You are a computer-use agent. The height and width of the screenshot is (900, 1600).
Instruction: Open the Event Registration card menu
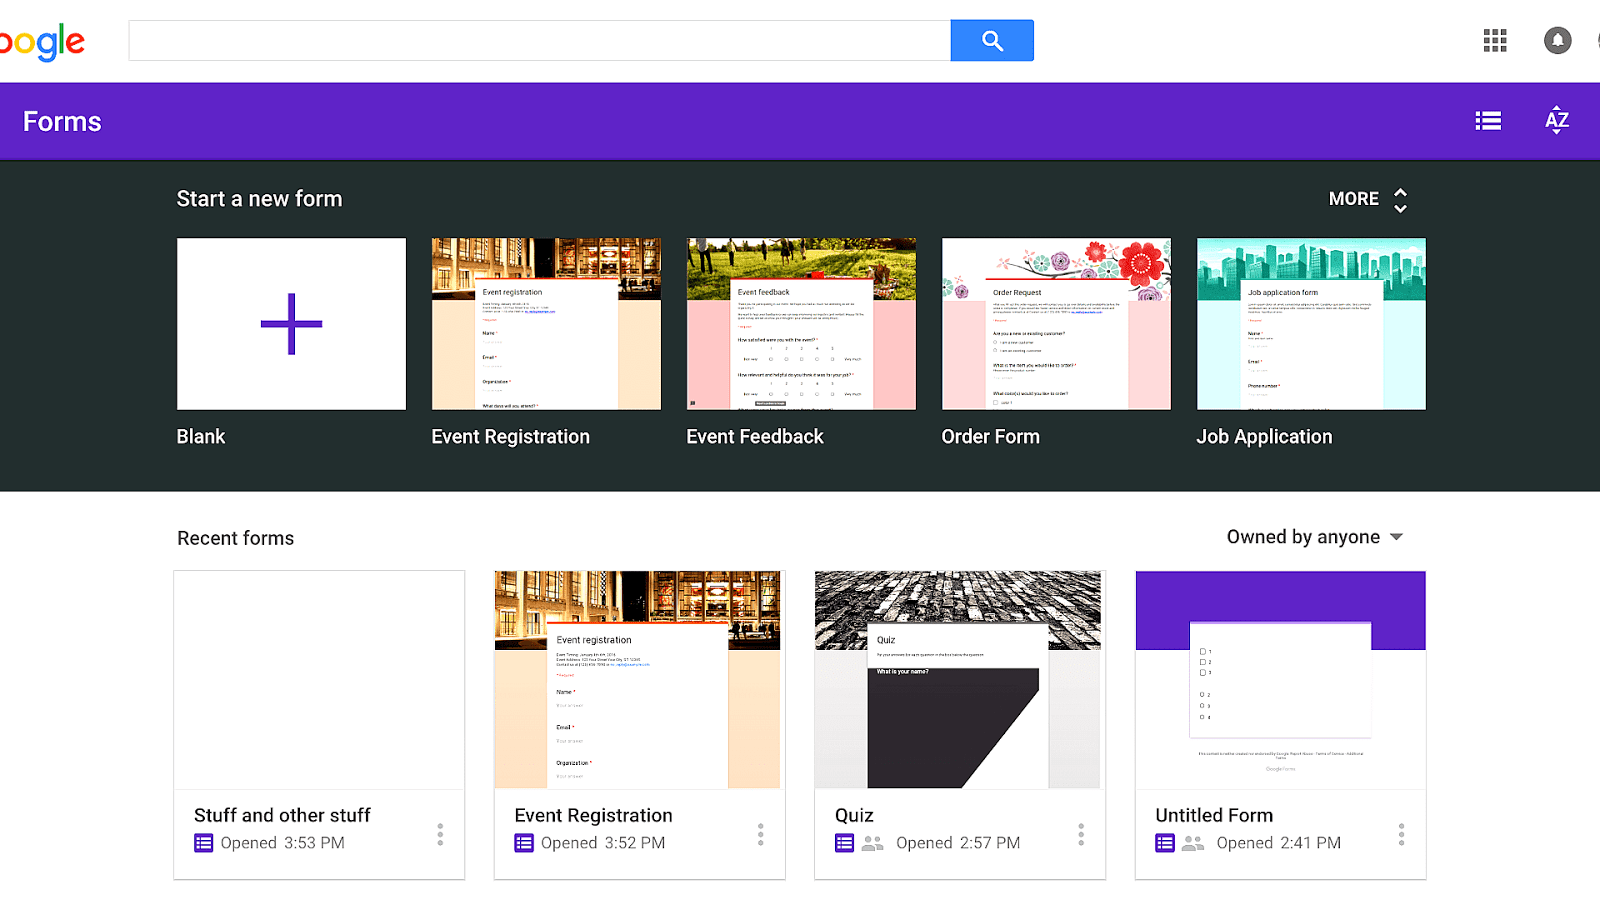click(760, 834)
